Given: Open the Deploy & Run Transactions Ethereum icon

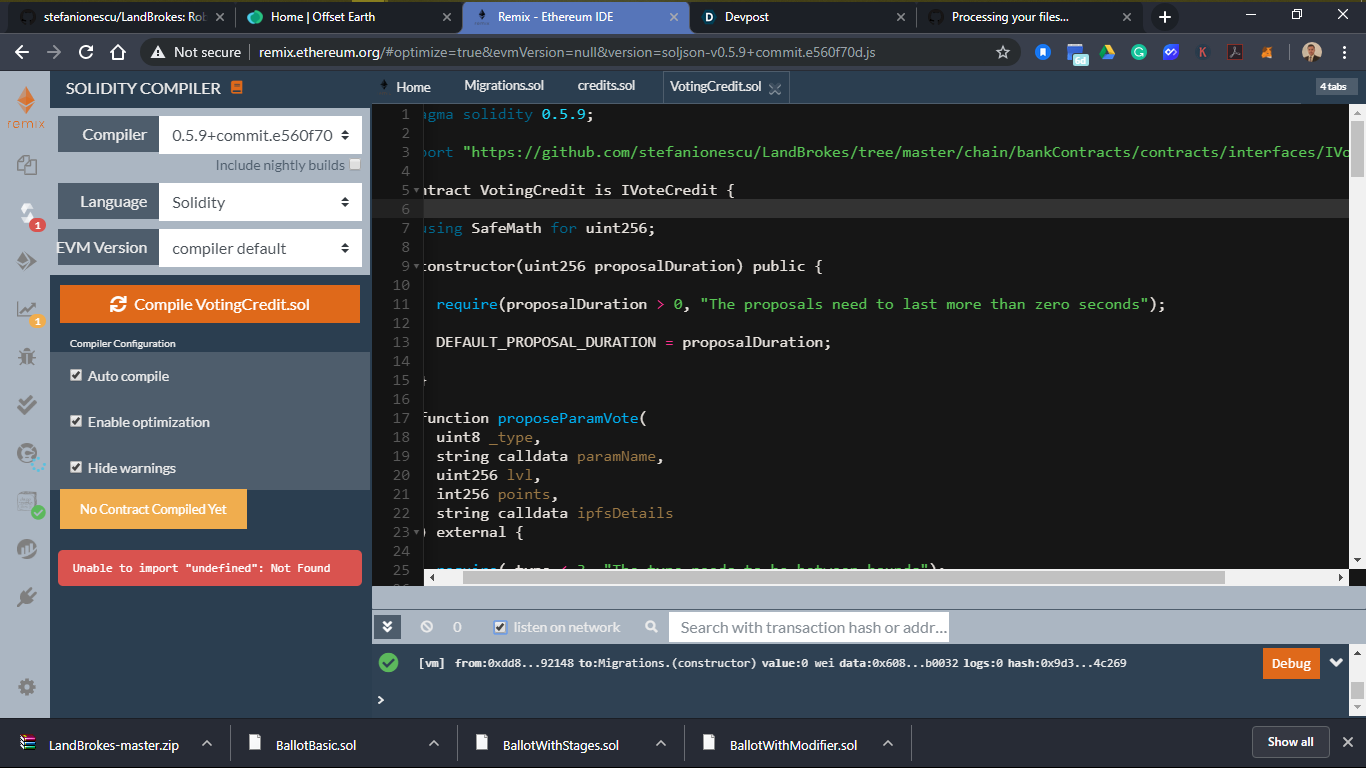Looking at the screenshot, I should coord(27,261).
